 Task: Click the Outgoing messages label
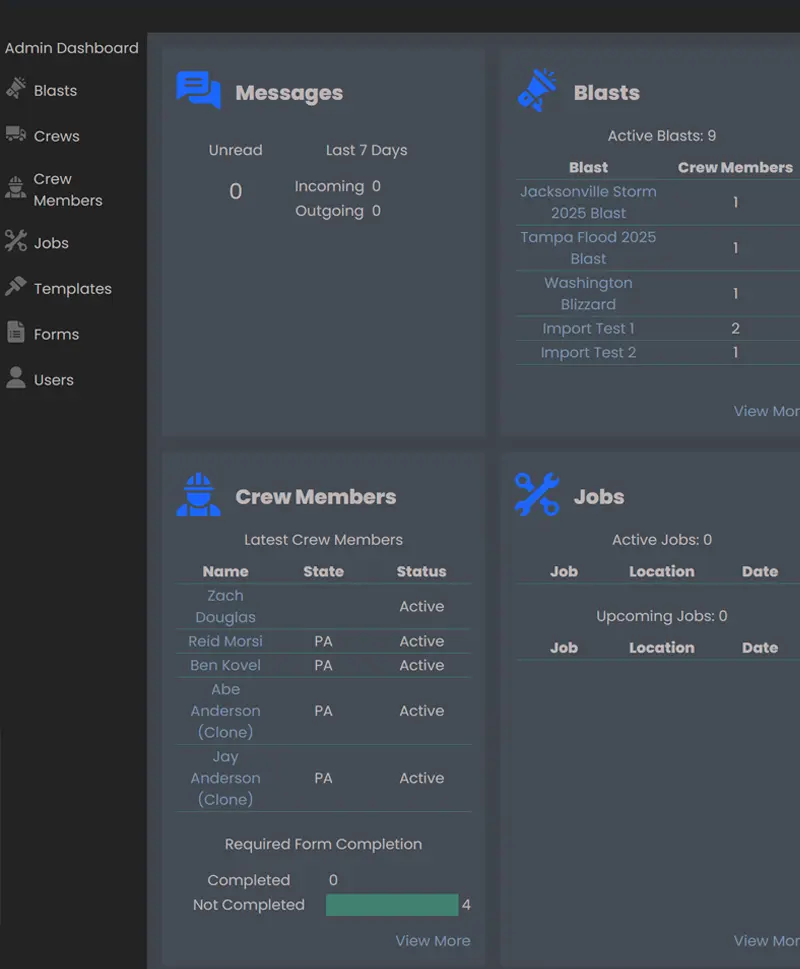(329, 211)
